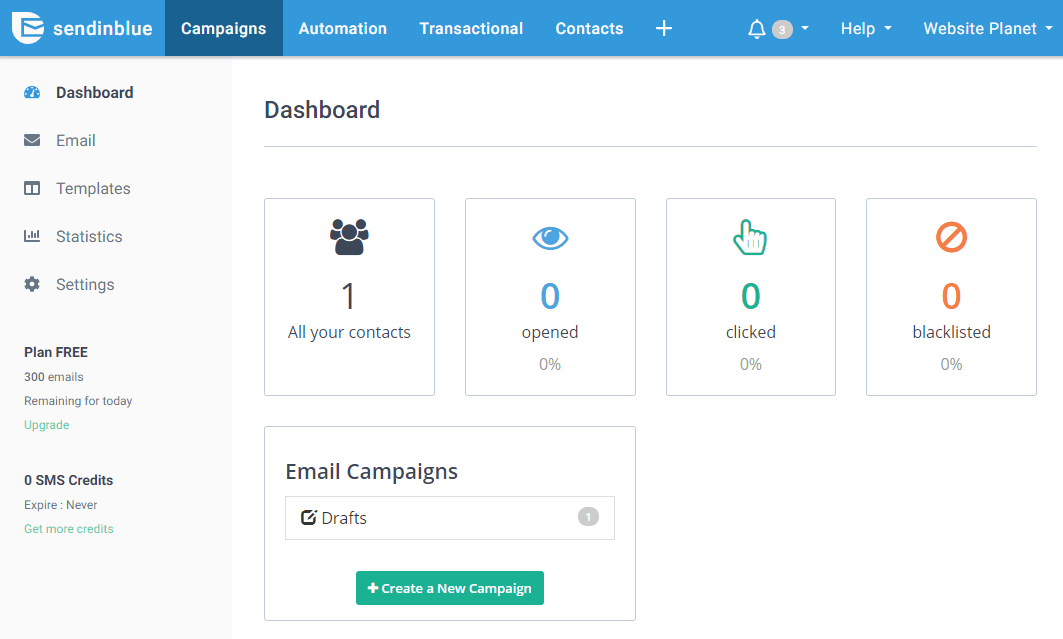Click the blacklisted blocked-circle icon

pos(951,237)
